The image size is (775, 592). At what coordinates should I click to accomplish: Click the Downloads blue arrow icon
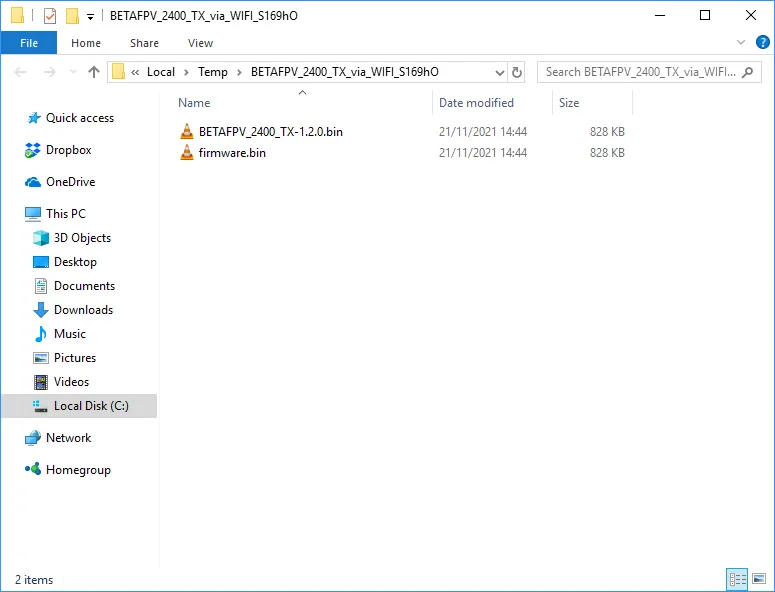(x=41, y=310)
